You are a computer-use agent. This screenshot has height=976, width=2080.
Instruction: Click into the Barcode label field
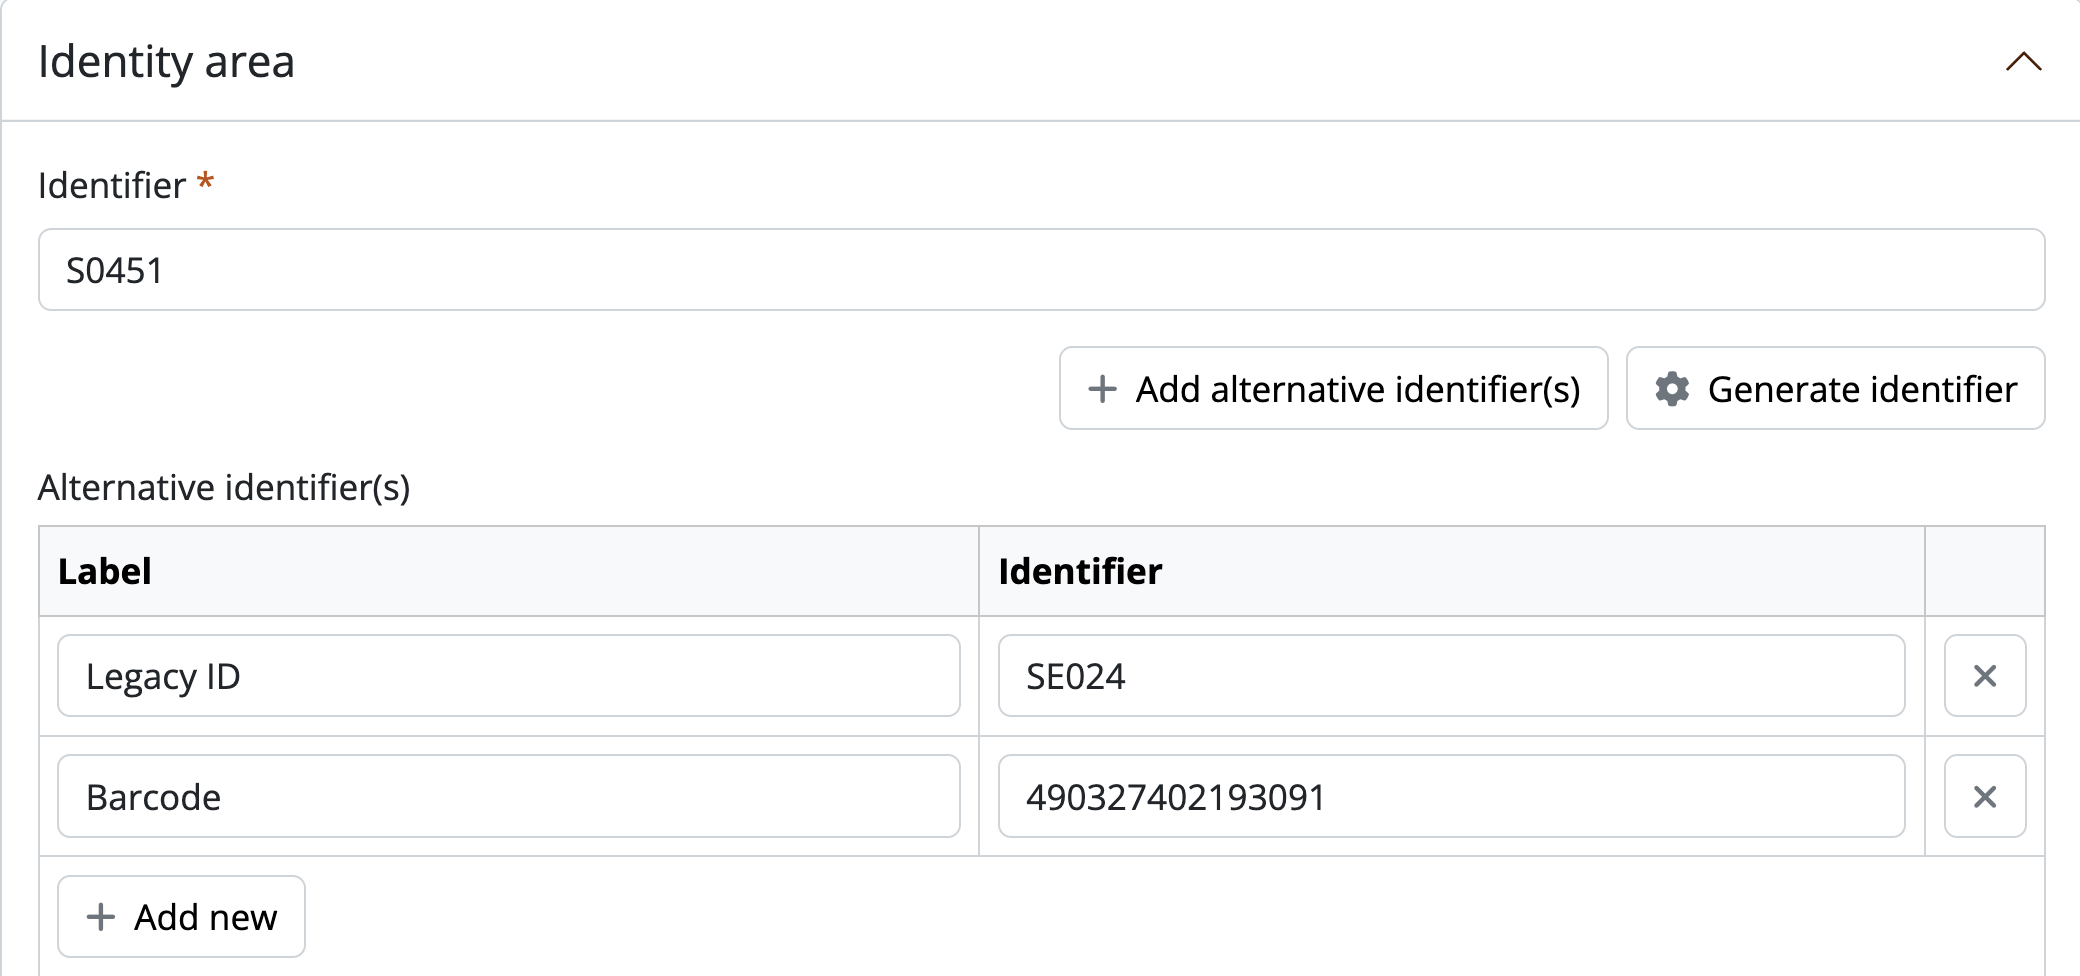[508, 797]
